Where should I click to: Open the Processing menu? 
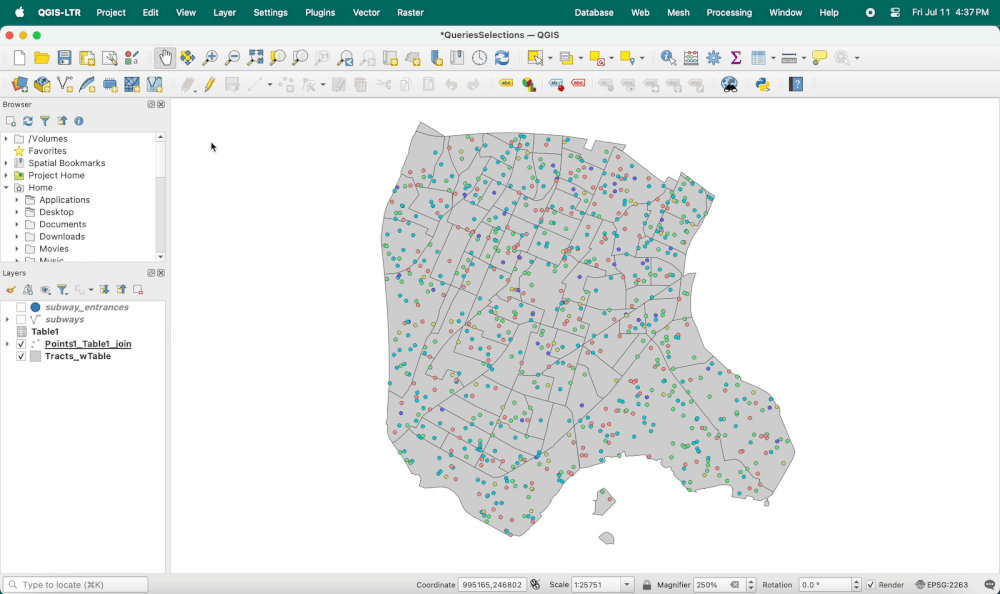pos(729,12)
